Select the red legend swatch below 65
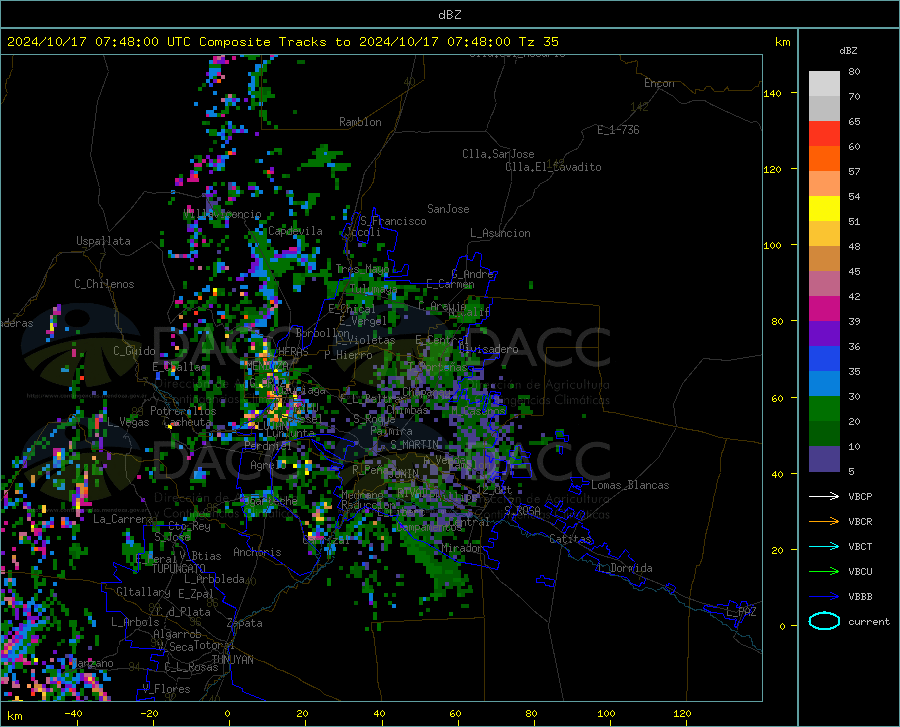This screenshot has height=727, width=900. [x=824, y=134]
